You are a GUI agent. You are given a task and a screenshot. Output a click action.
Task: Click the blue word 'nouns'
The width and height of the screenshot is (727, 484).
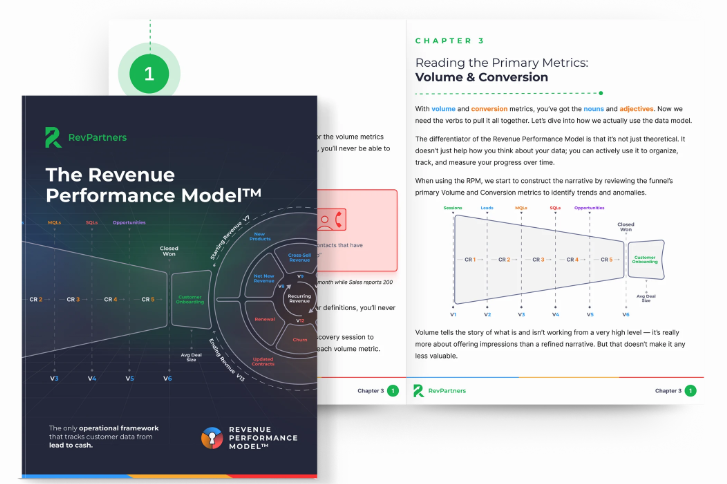(x=593, y=108)
